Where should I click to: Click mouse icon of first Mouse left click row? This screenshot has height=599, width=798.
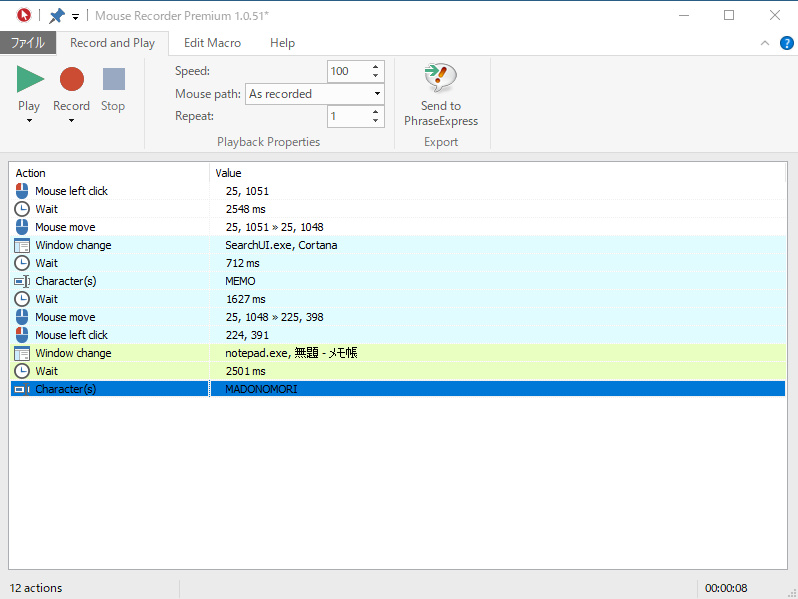(x=22, y=191)
